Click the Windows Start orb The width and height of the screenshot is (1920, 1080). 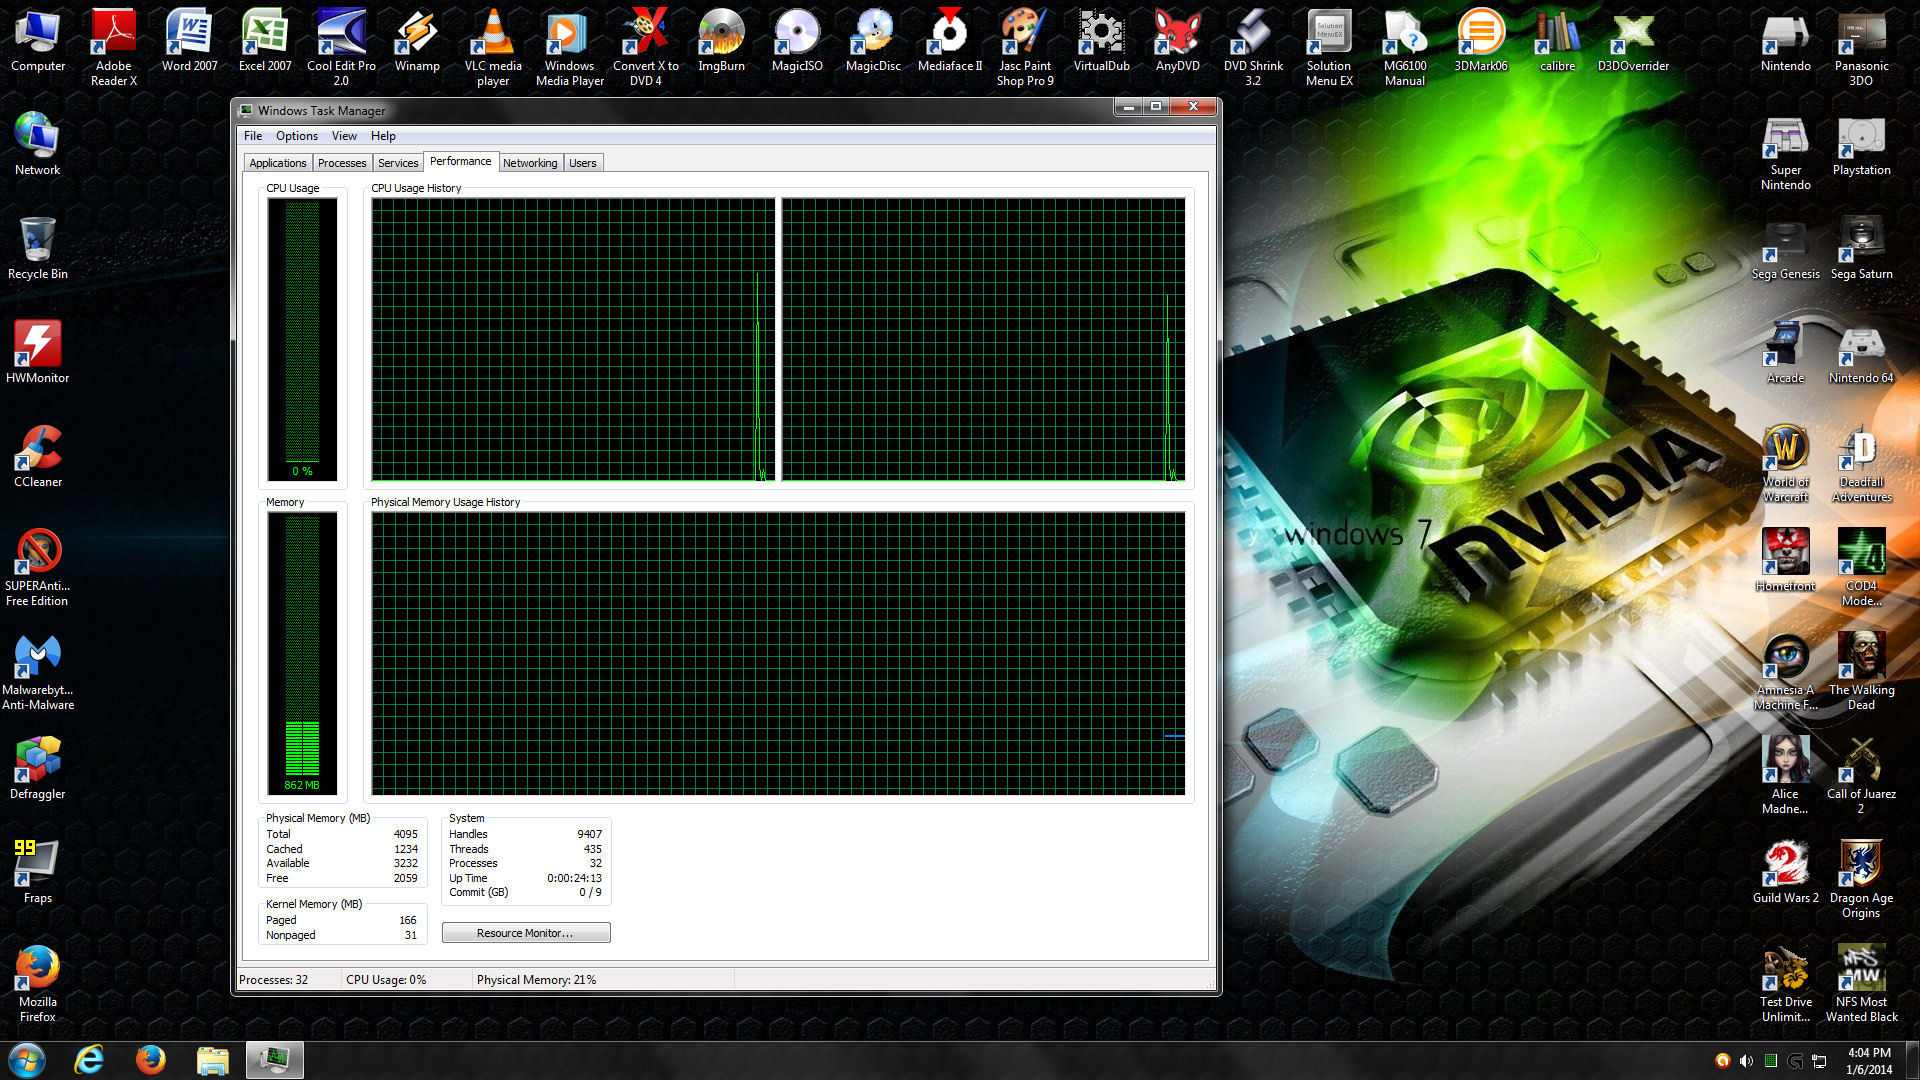coord(27,1060)
